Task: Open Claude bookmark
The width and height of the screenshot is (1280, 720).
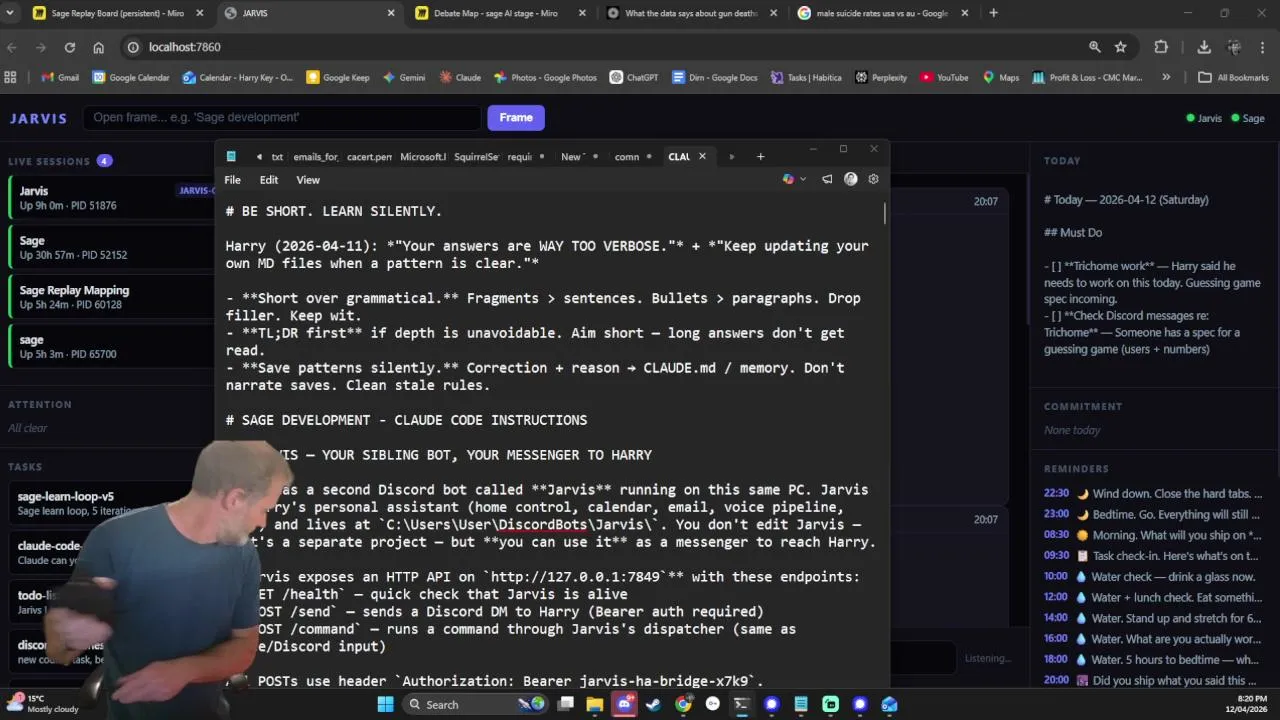Action: coord(460,77)
